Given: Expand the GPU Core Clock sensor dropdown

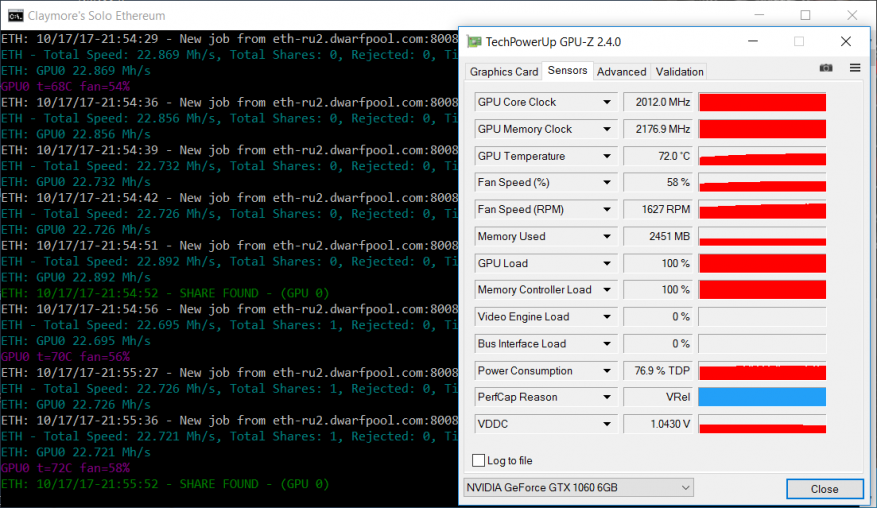Looking at the screenshot, I should 607,102.
